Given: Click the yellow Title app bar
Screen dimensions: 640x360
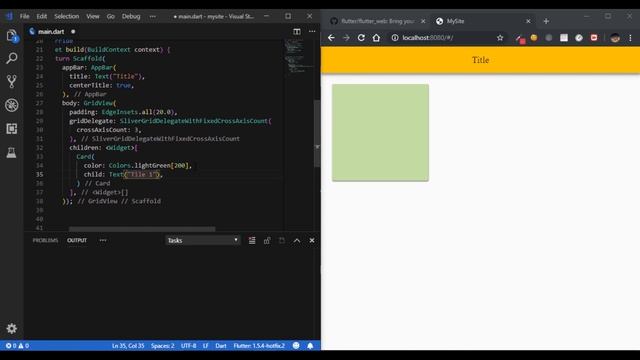Looking at the screenshot, I should [480, 60].
